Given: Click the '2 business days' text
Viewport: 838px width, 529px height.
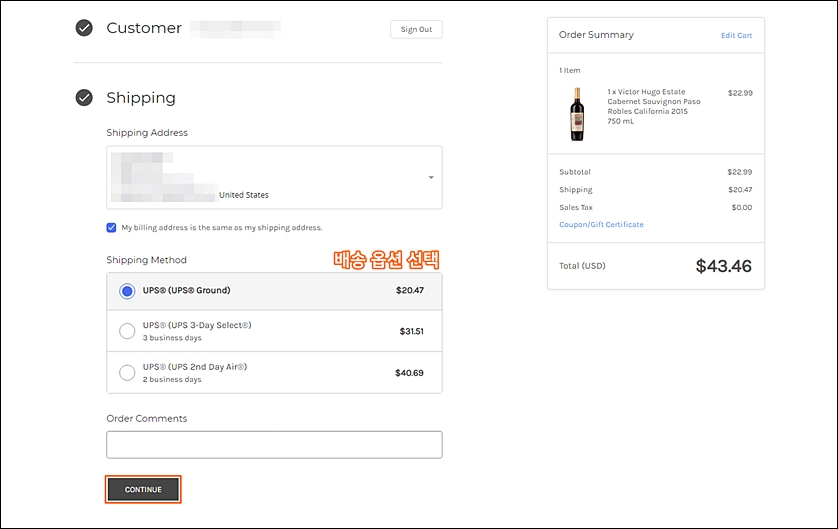Looking at the screenshot, I should (x=172, y=379).
